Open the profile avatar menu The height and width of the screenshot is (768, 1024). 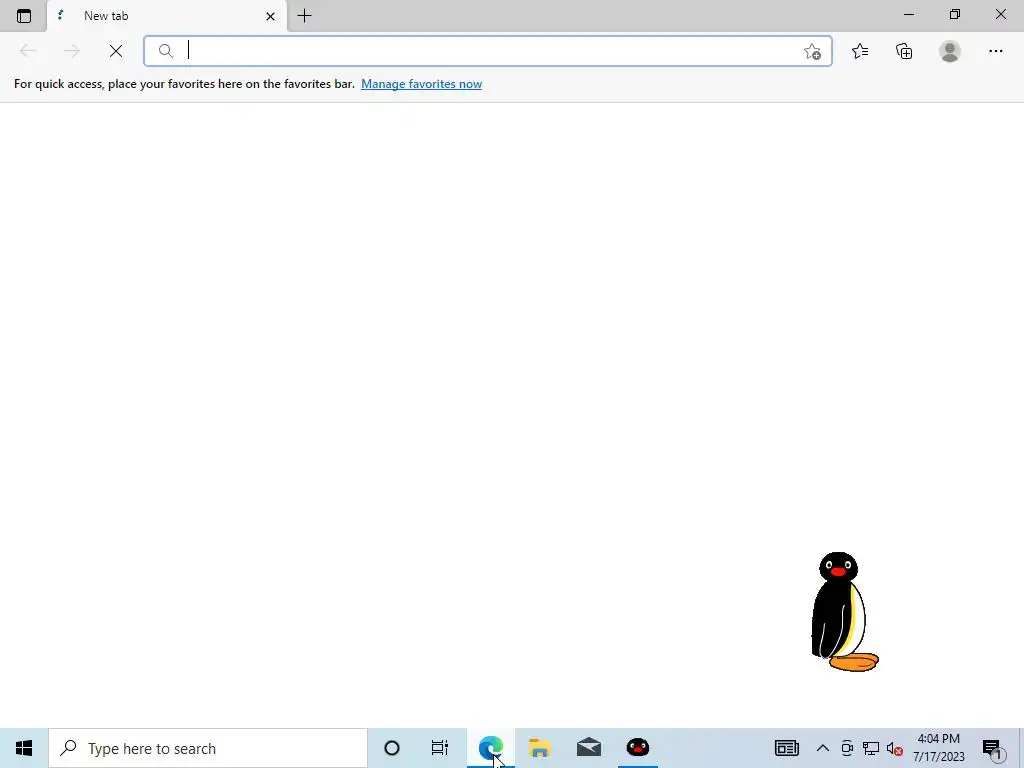tap(950, 51)
